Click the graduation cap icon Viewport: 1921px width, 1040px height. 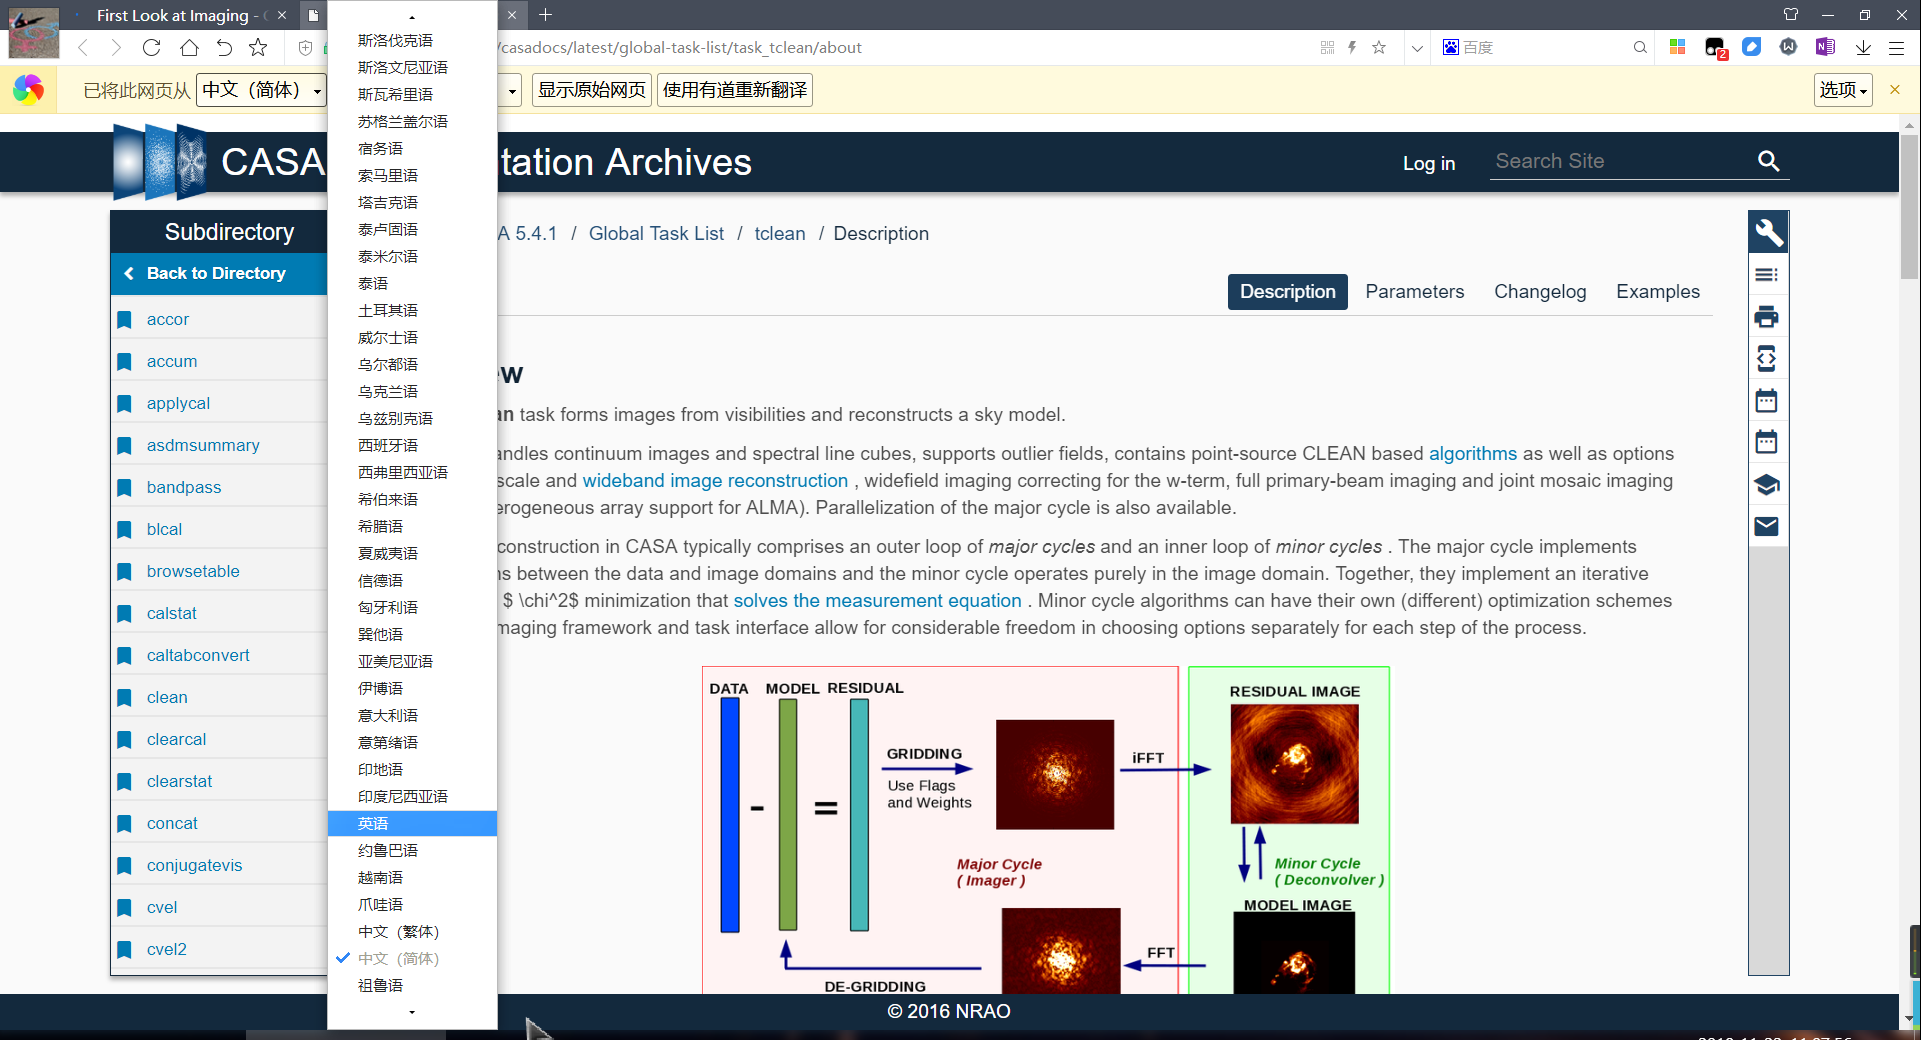pyautogui.click(x=1766, y=485)
